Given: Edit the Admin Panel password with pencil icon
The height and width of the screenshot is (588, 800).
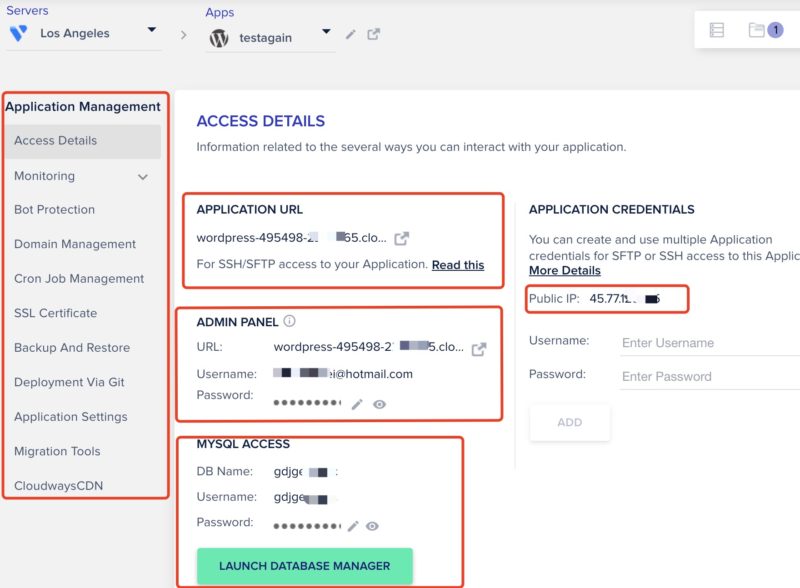Looking at the screenshot, I should tap(357, 404).
